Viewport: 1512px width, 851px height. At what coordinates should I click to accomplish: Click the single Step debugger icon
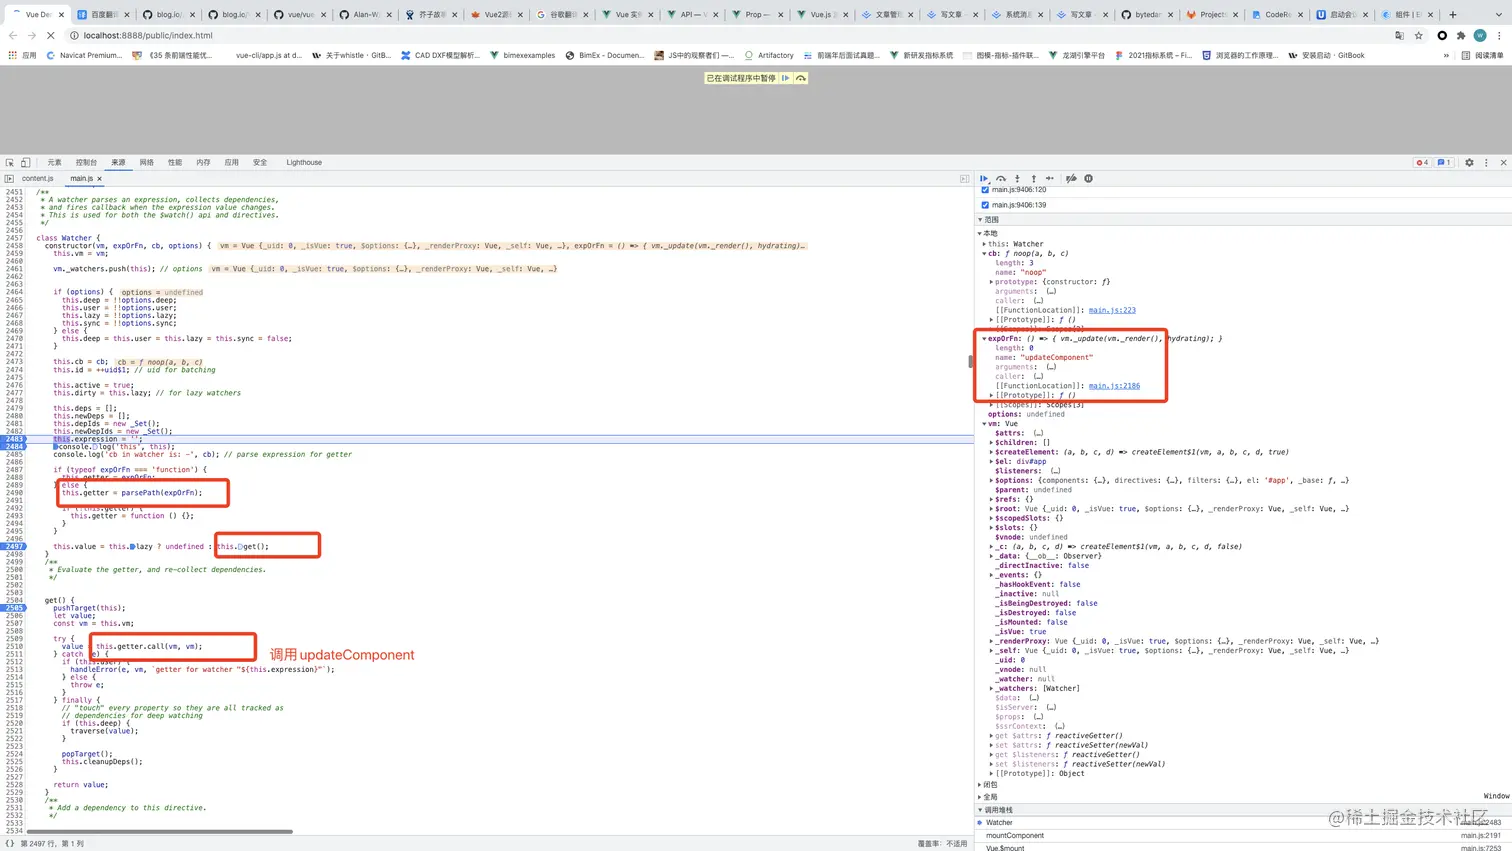tap(1050, 179)
